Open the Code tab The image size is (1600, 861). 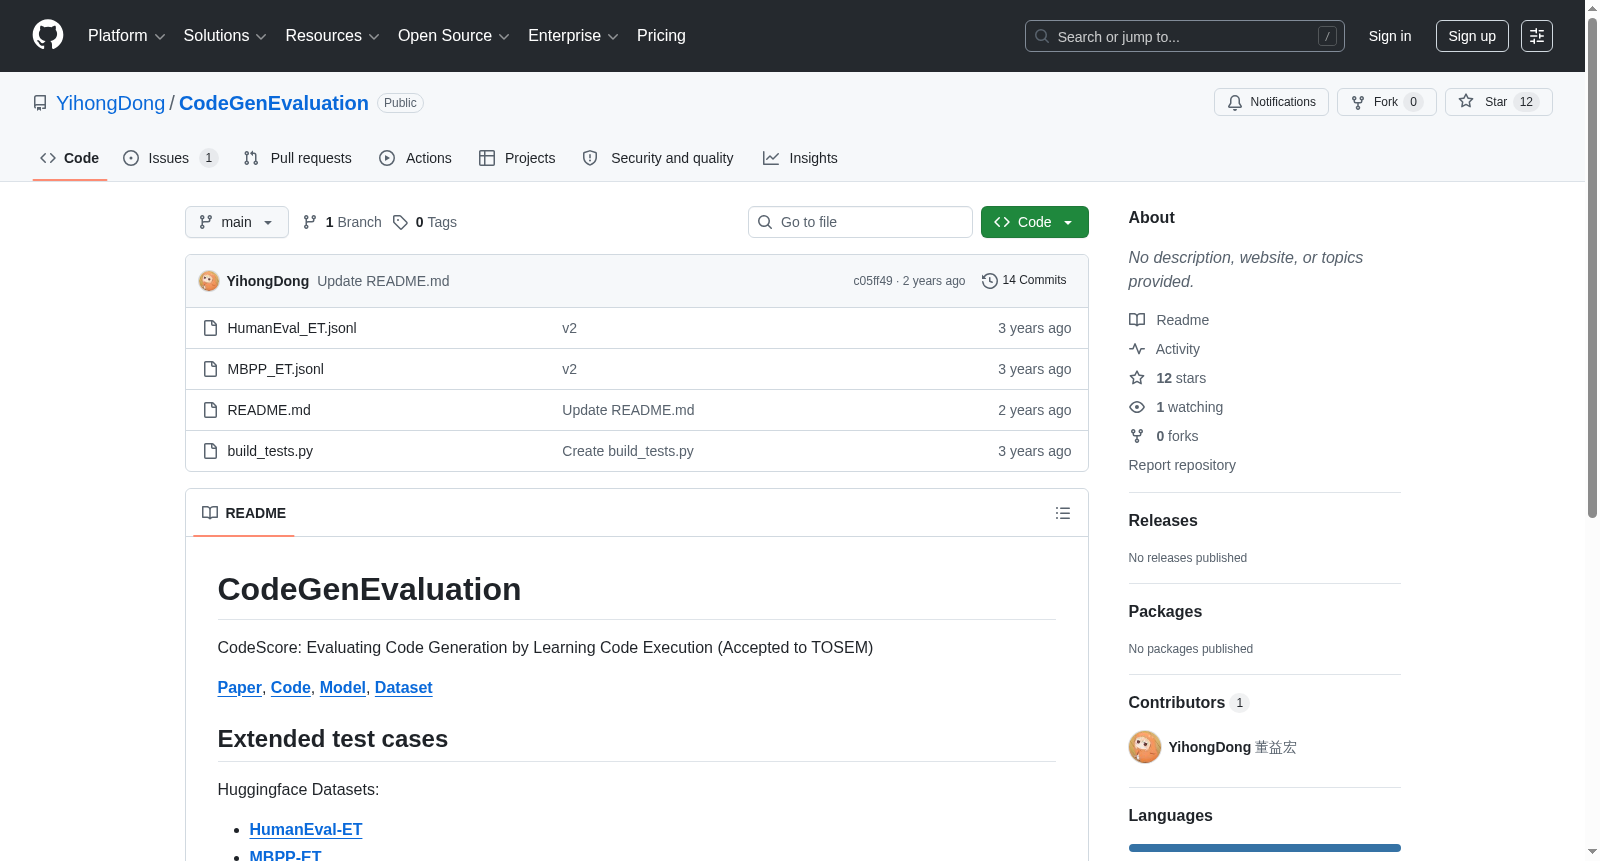pos(70,158)
